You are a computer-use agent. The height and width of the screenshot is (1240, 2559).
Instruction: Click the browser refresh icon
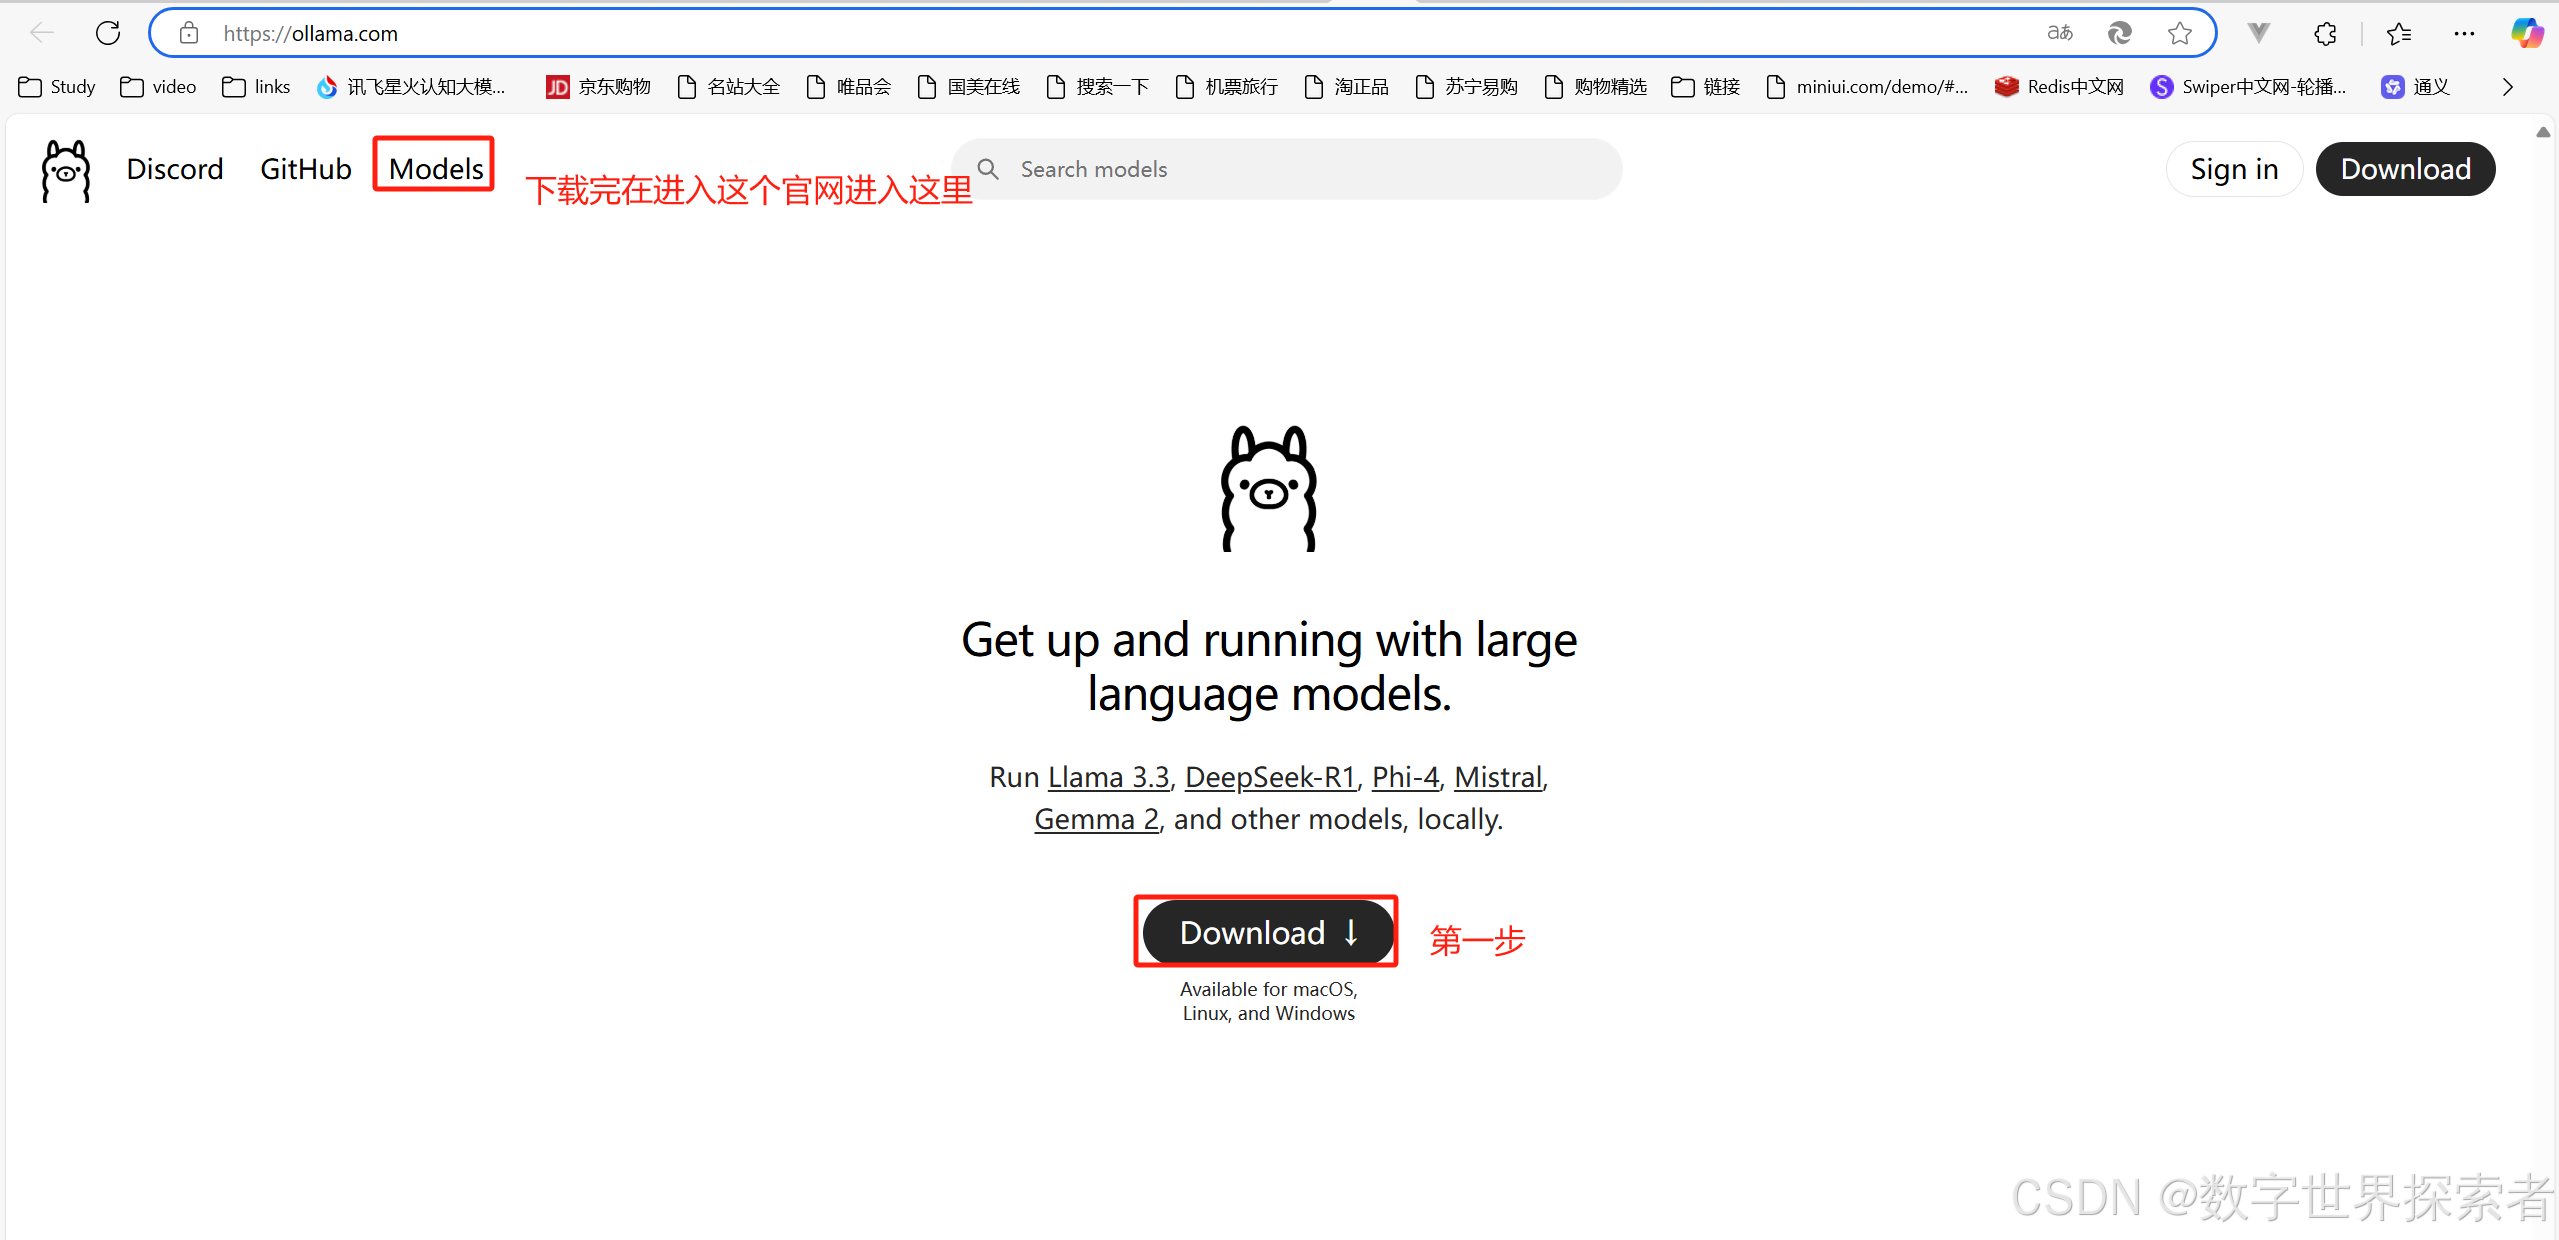pos(108,33)
